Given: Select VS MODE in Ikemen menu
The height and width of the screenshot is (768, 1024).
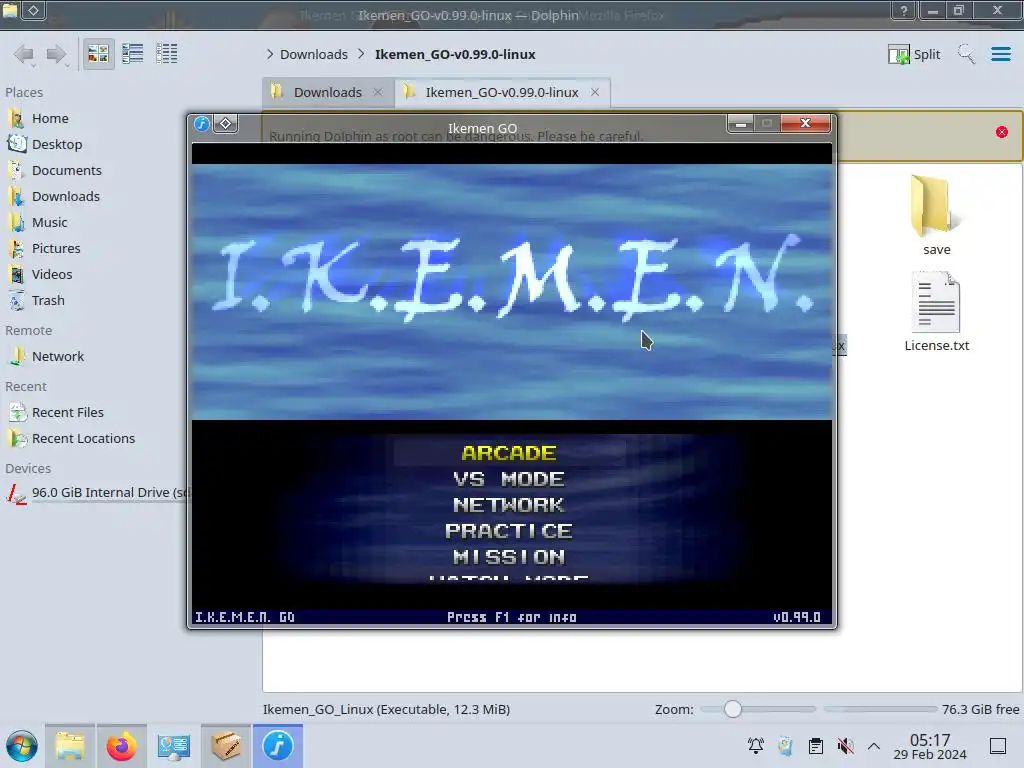Looking at the screenshot, I should 509,479.
